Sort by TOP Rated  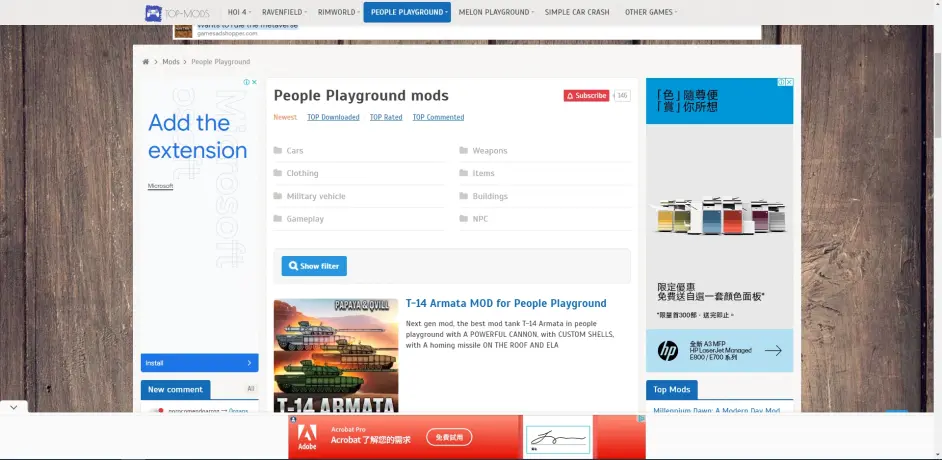coord(386,117)
